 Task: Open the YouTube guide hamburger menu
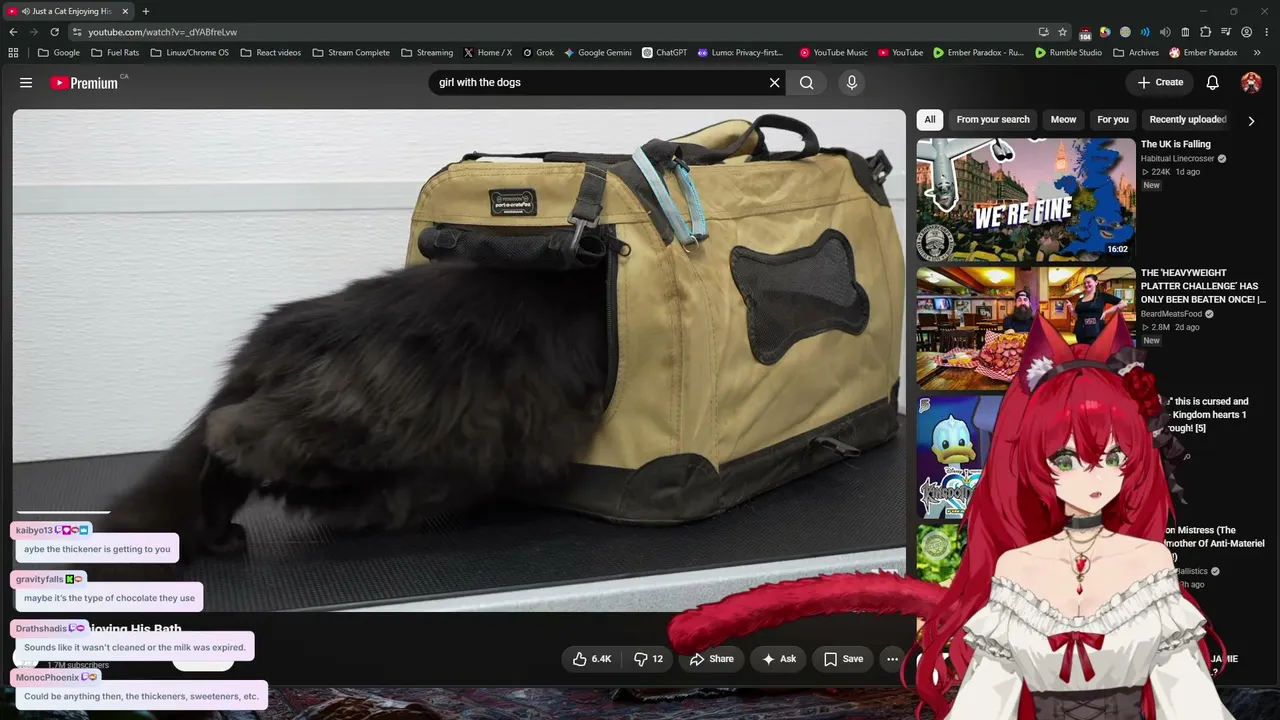point(26,83)
